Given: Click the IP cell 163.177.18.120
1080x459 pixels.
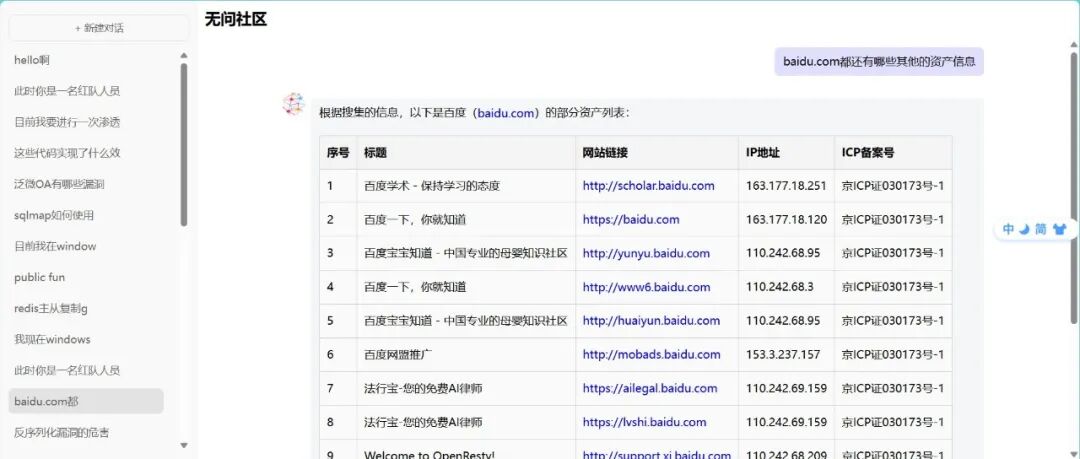Looking at the screenshot, I should point(786,219).
